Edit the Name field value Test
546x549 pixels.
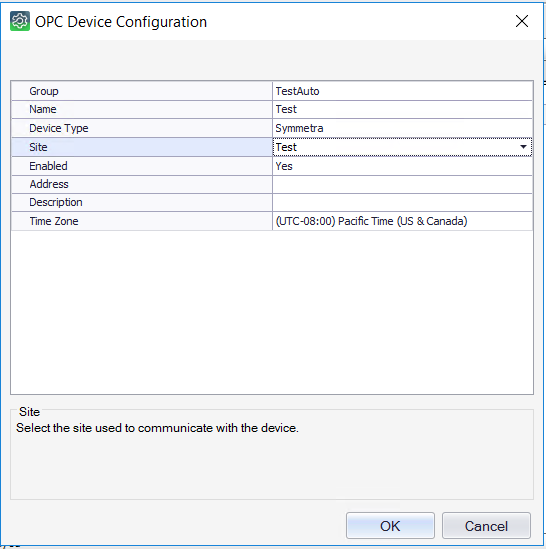pos(402,109)
